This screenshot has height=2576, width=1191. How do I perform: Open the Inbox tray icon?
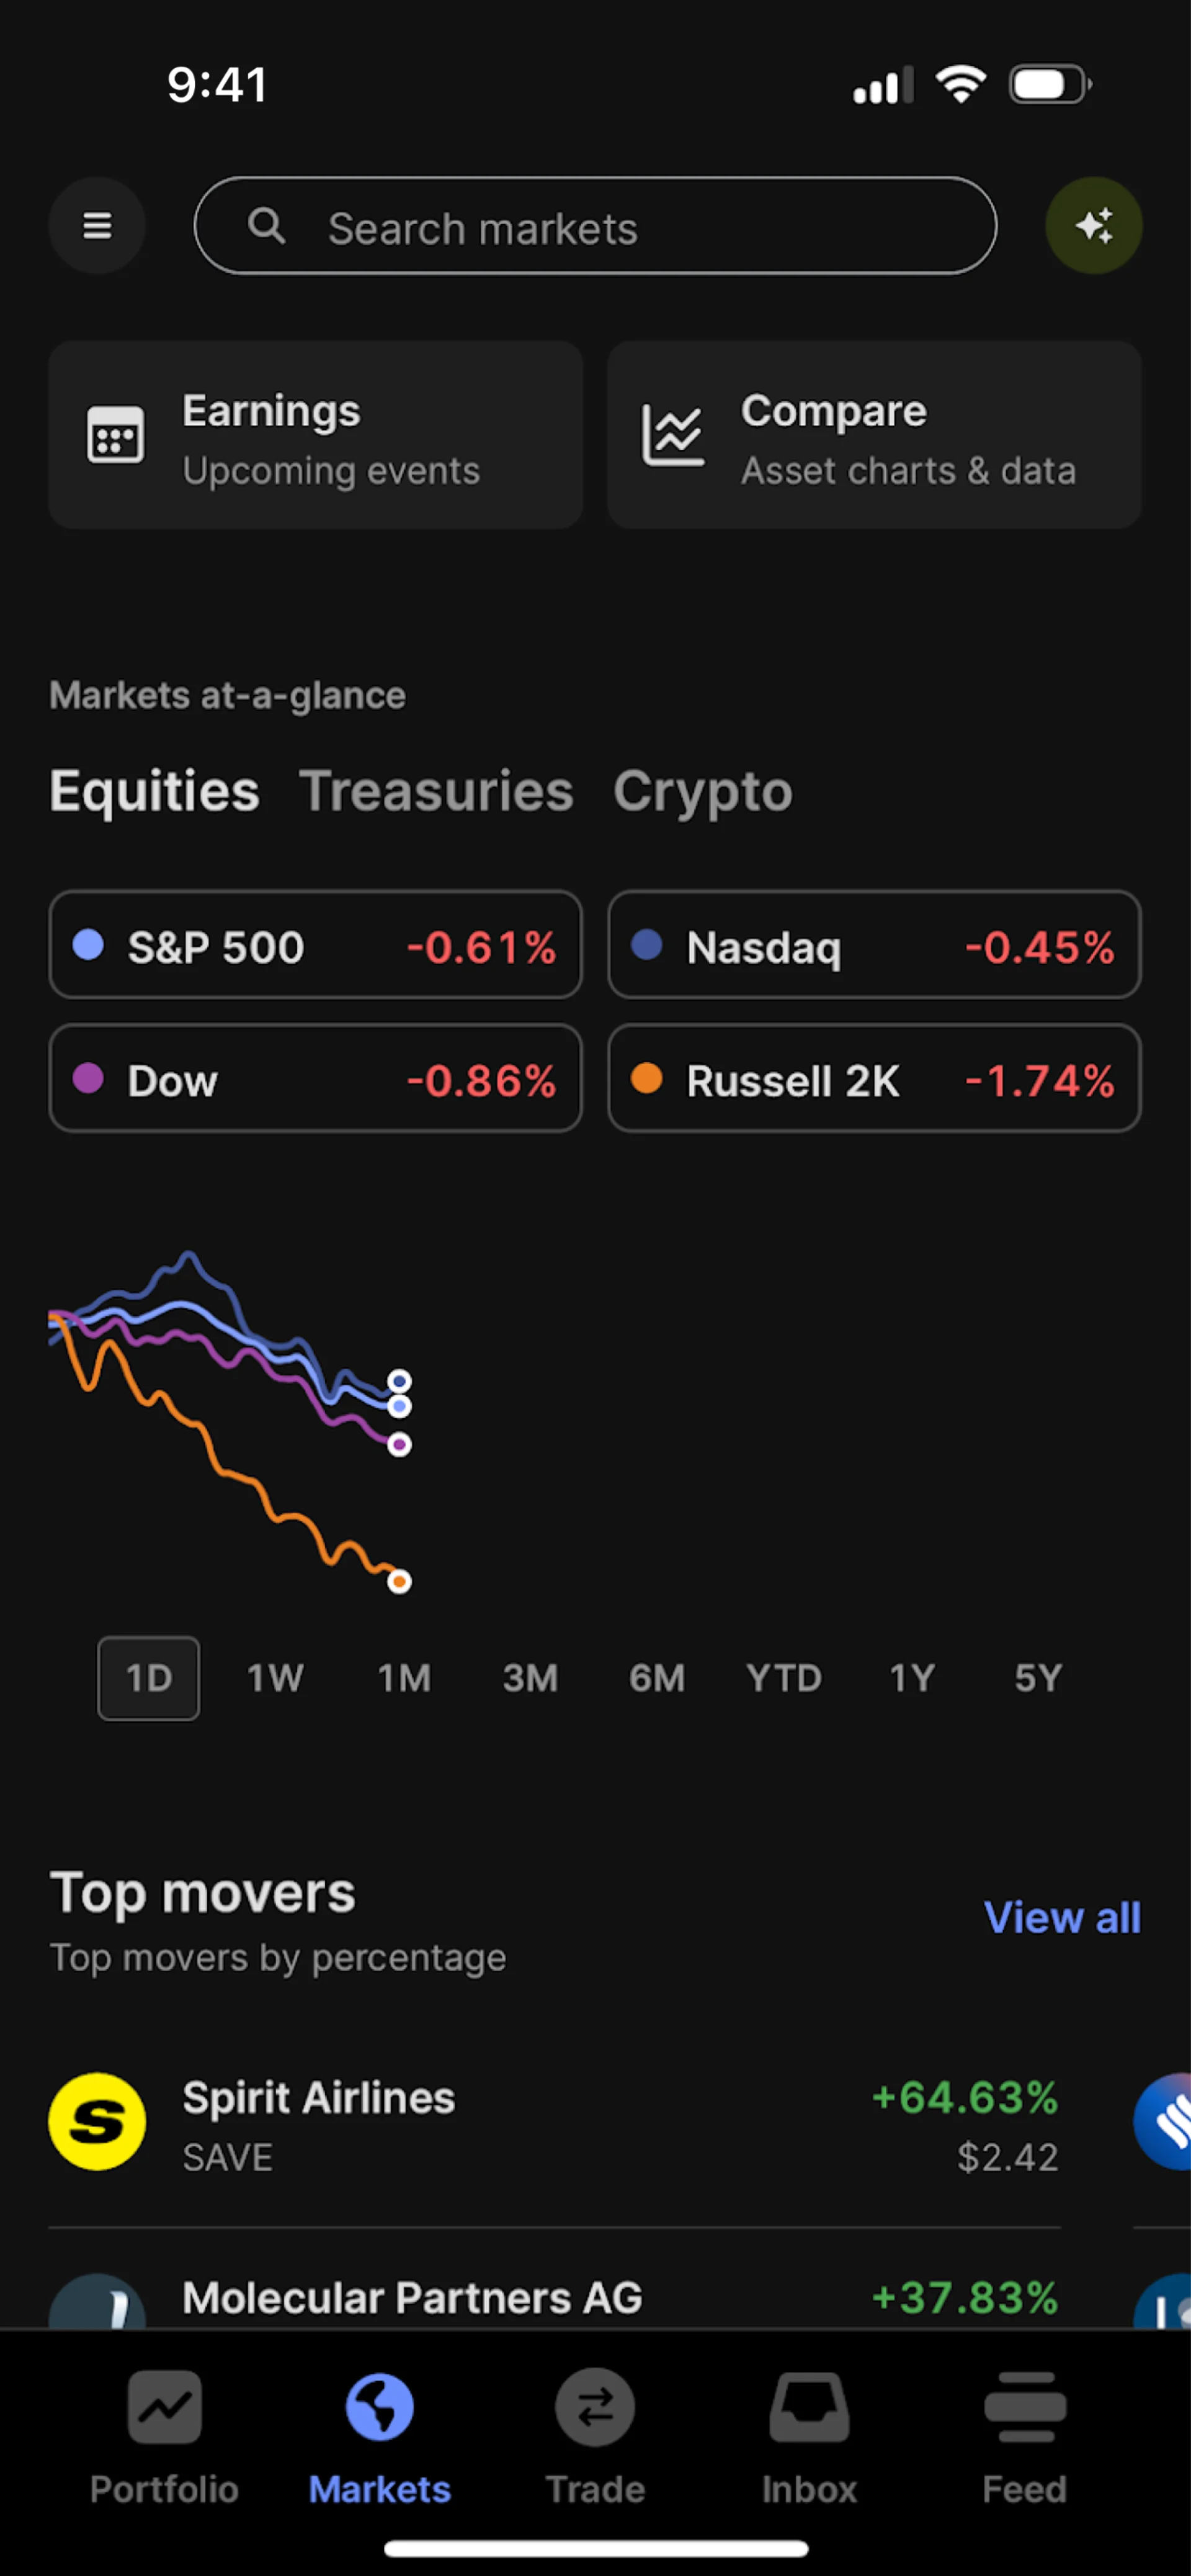coord(809,2408)
